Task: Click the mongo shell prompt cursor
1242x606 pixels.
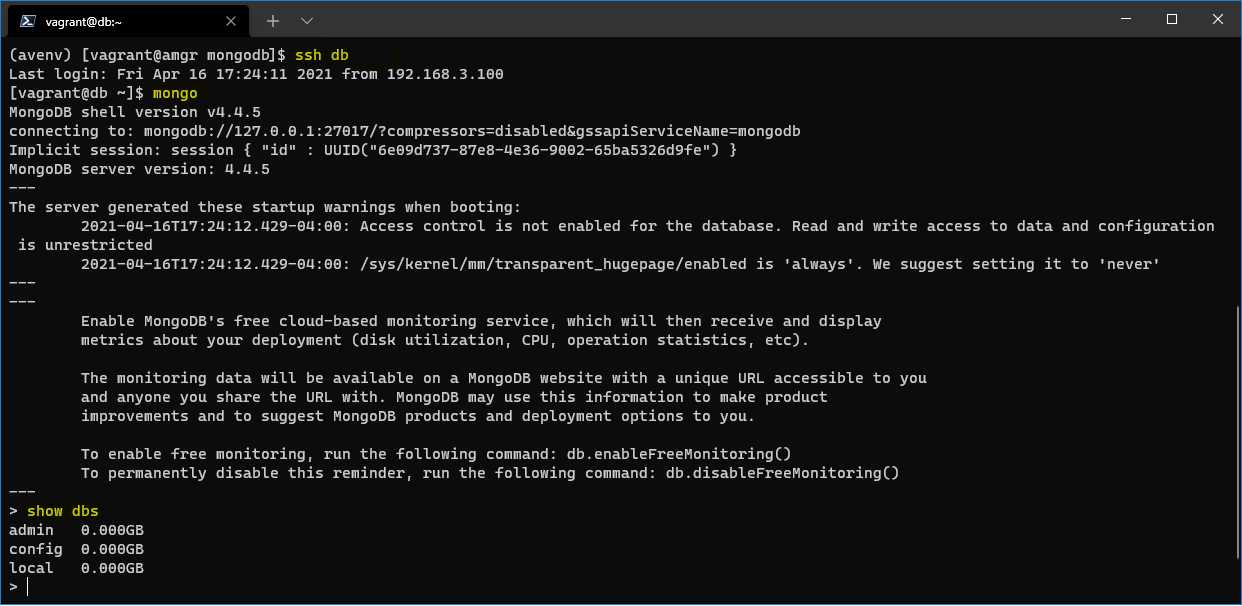Action: click(27, 586)
